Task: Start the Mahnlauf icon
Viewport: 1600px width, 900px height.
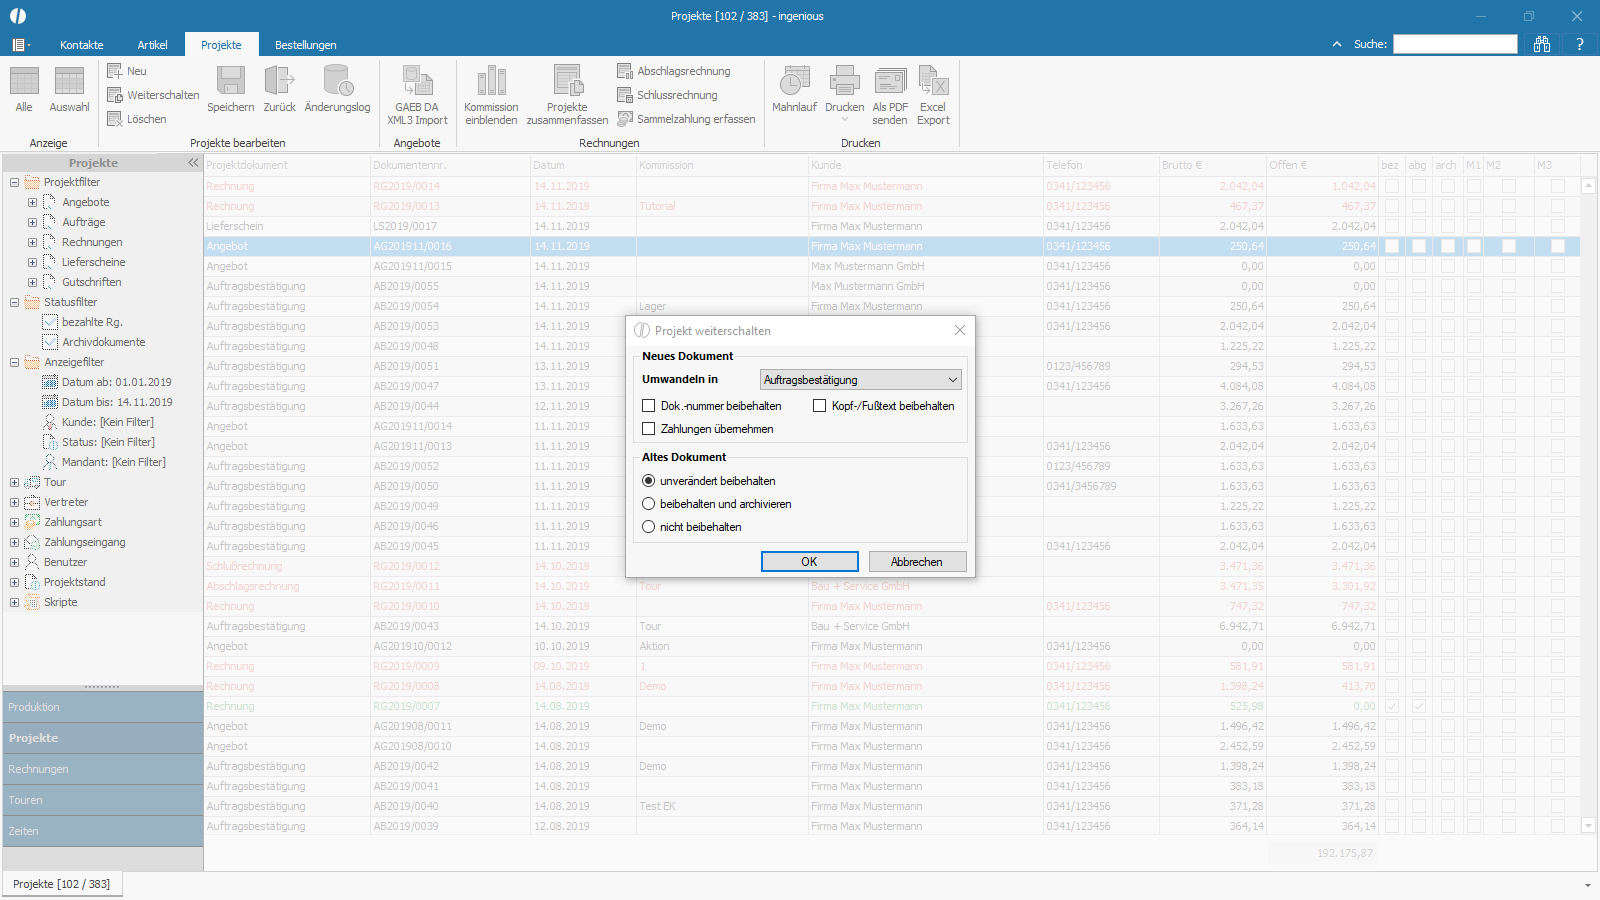Action: pos(795,81)
